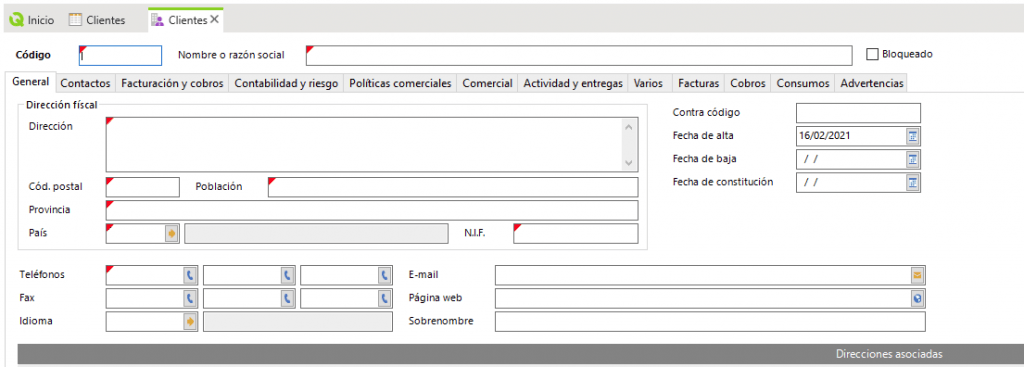
Task: Click the Página web input field
Action: (703, 298)
